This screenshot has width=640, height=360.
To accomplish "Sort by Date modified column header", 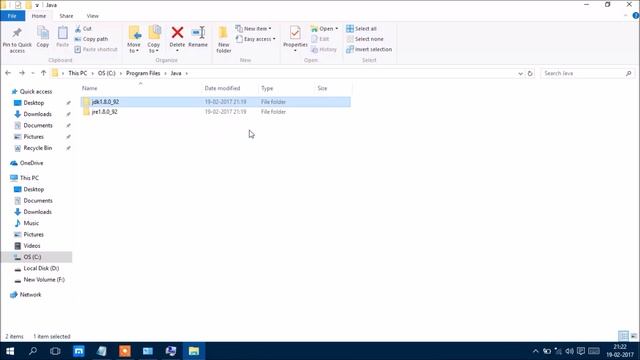I will [222, 88].
